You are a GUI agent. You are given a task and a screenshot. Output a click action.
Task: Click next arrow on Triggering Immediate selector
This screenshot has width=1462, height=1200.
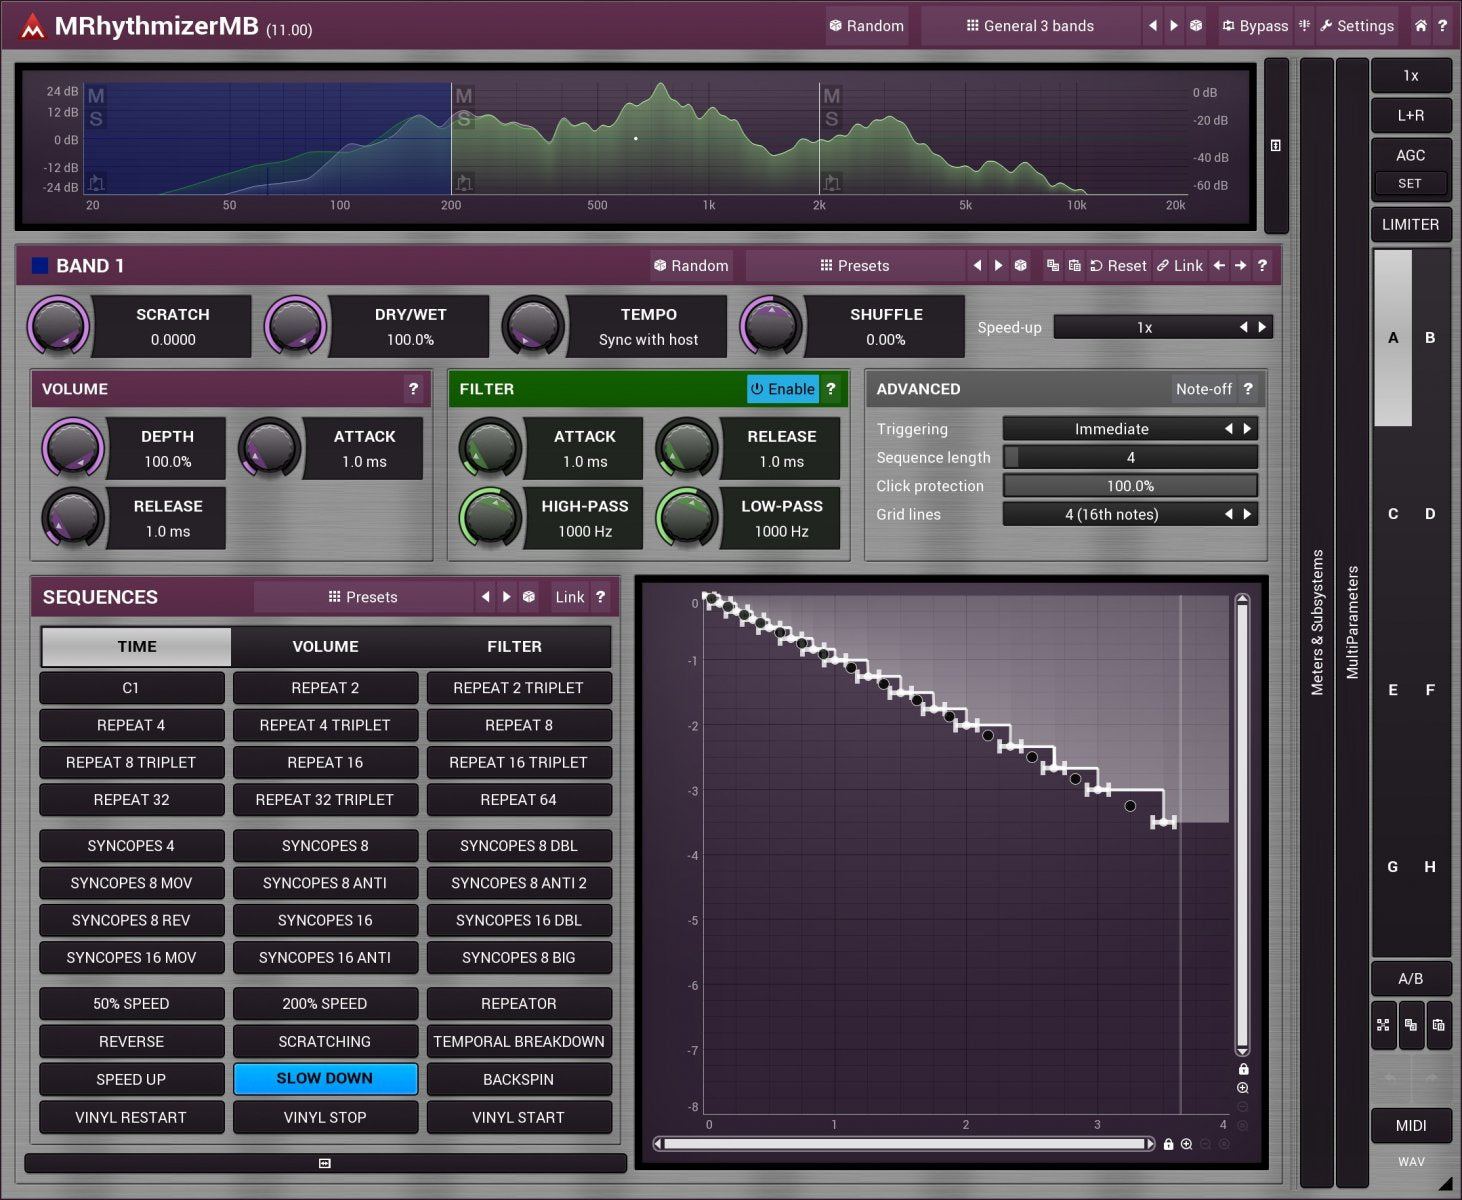(1247, 429)
